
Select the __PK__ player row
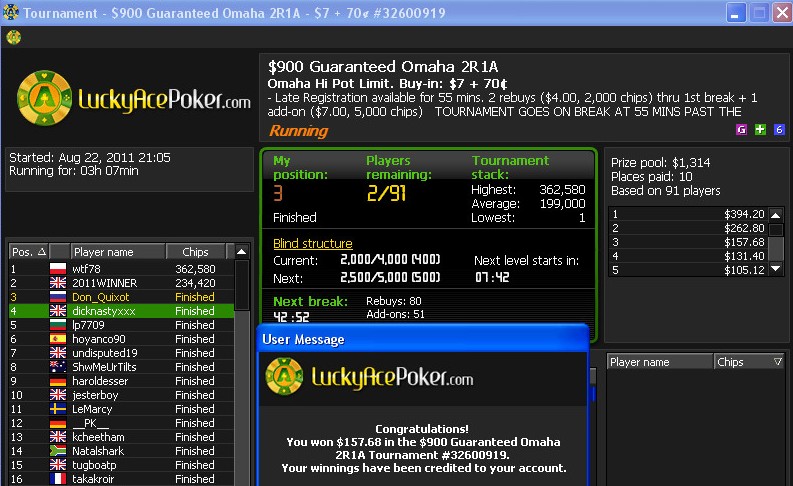pyautogui.click(x=121, y=423)
